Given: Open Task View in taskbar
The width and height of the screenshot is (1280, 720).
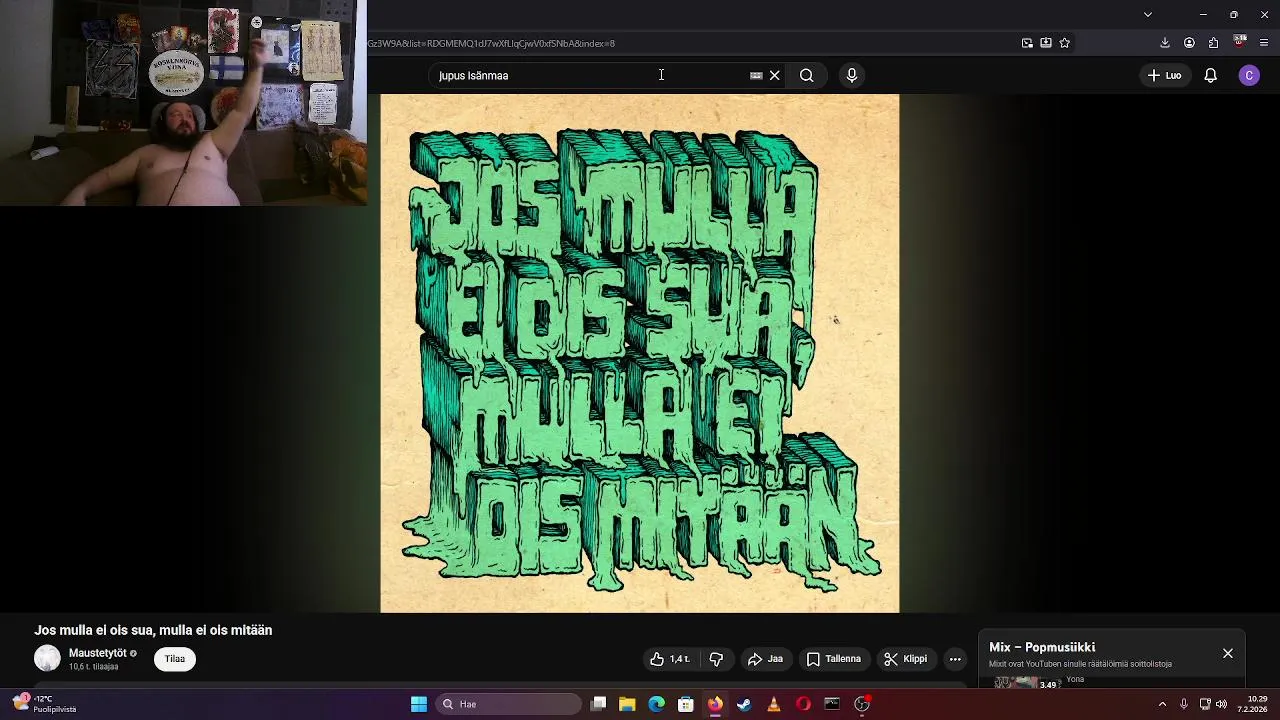Looking at the screenshot, I should point(598,704).
